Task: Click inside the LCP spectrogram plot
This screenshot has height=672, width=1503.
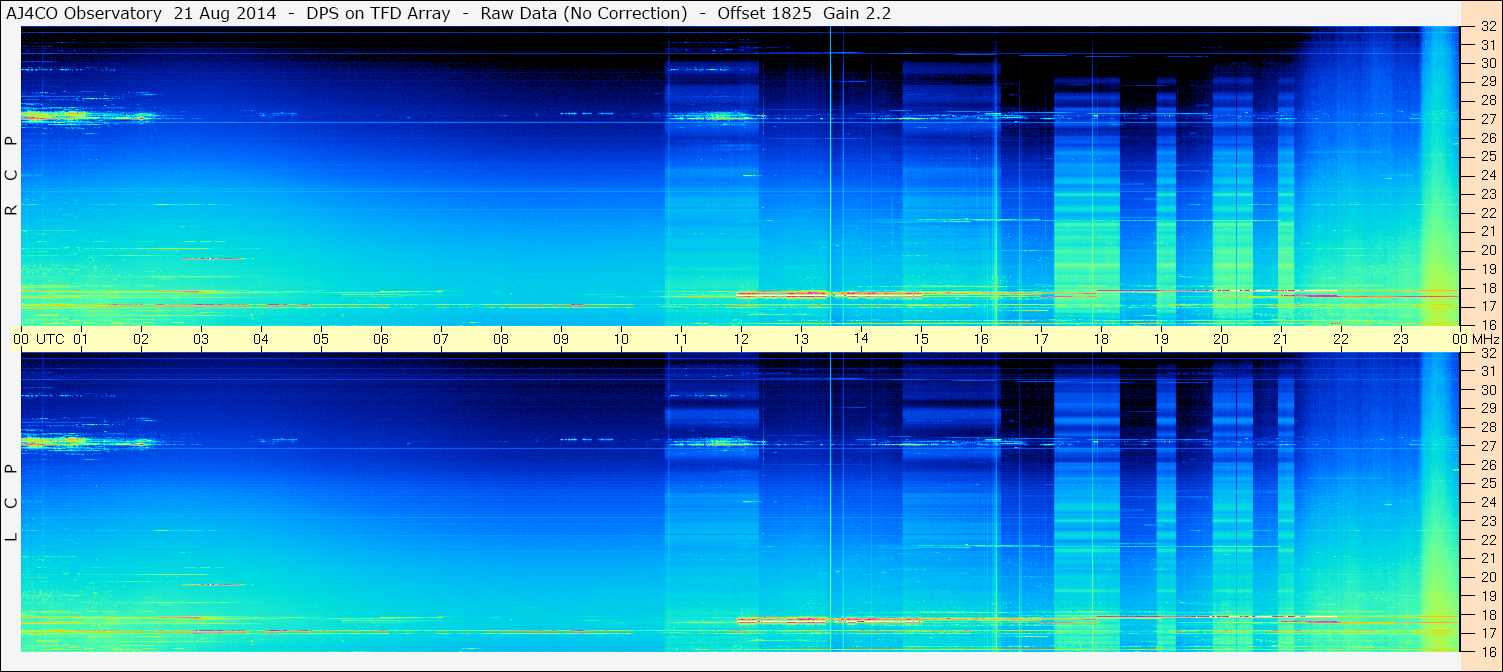Action: point(740,502)
